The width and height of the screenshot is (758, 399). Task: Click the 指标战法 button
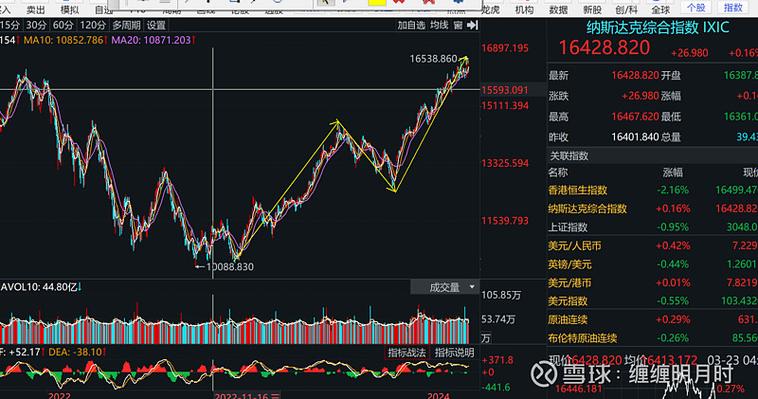tap(407, 353)
